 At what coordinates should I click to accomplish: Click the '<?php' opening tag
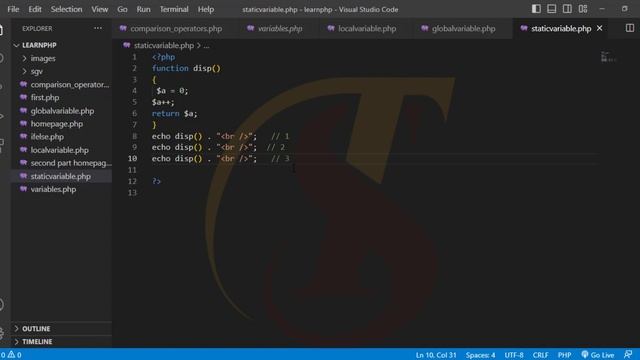coord(163,57)
